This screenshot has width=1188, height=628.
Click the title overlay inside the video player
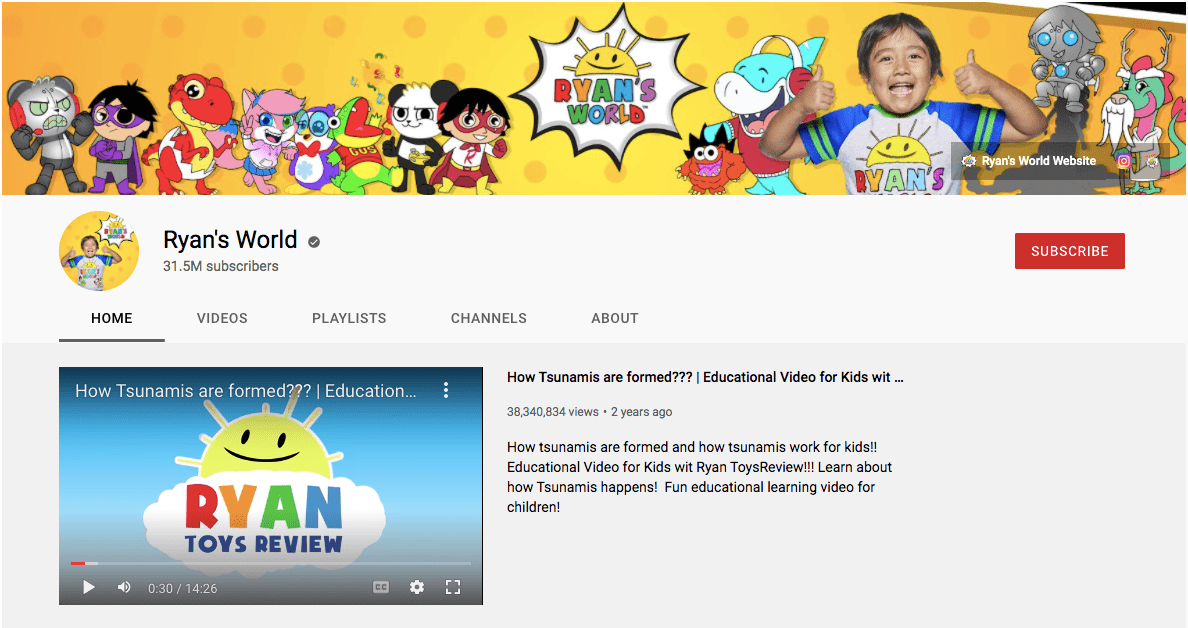click(245, 391)
